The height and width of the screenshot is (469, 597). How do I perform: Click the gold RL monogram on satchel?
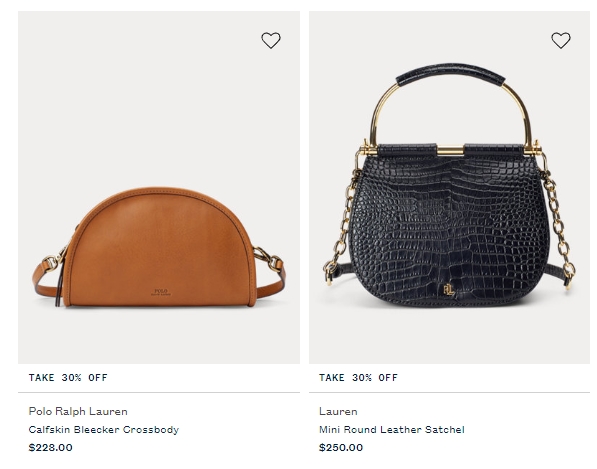point(449,290)
